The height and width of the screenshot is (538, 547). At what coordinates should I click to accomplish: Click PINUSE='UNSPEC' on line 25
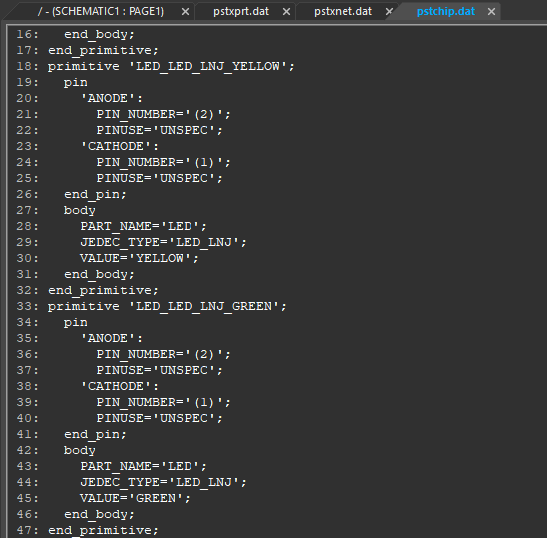click(159, 178)
